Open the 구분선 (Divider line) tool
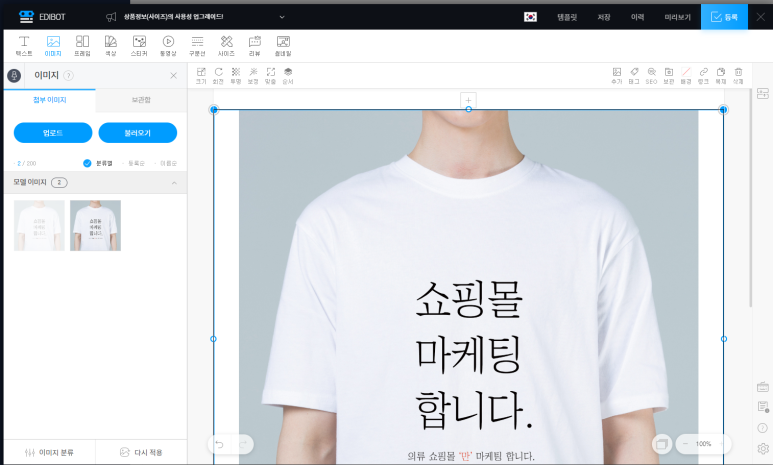This screenshot has height=465, width=773. [x=197, y=46]
